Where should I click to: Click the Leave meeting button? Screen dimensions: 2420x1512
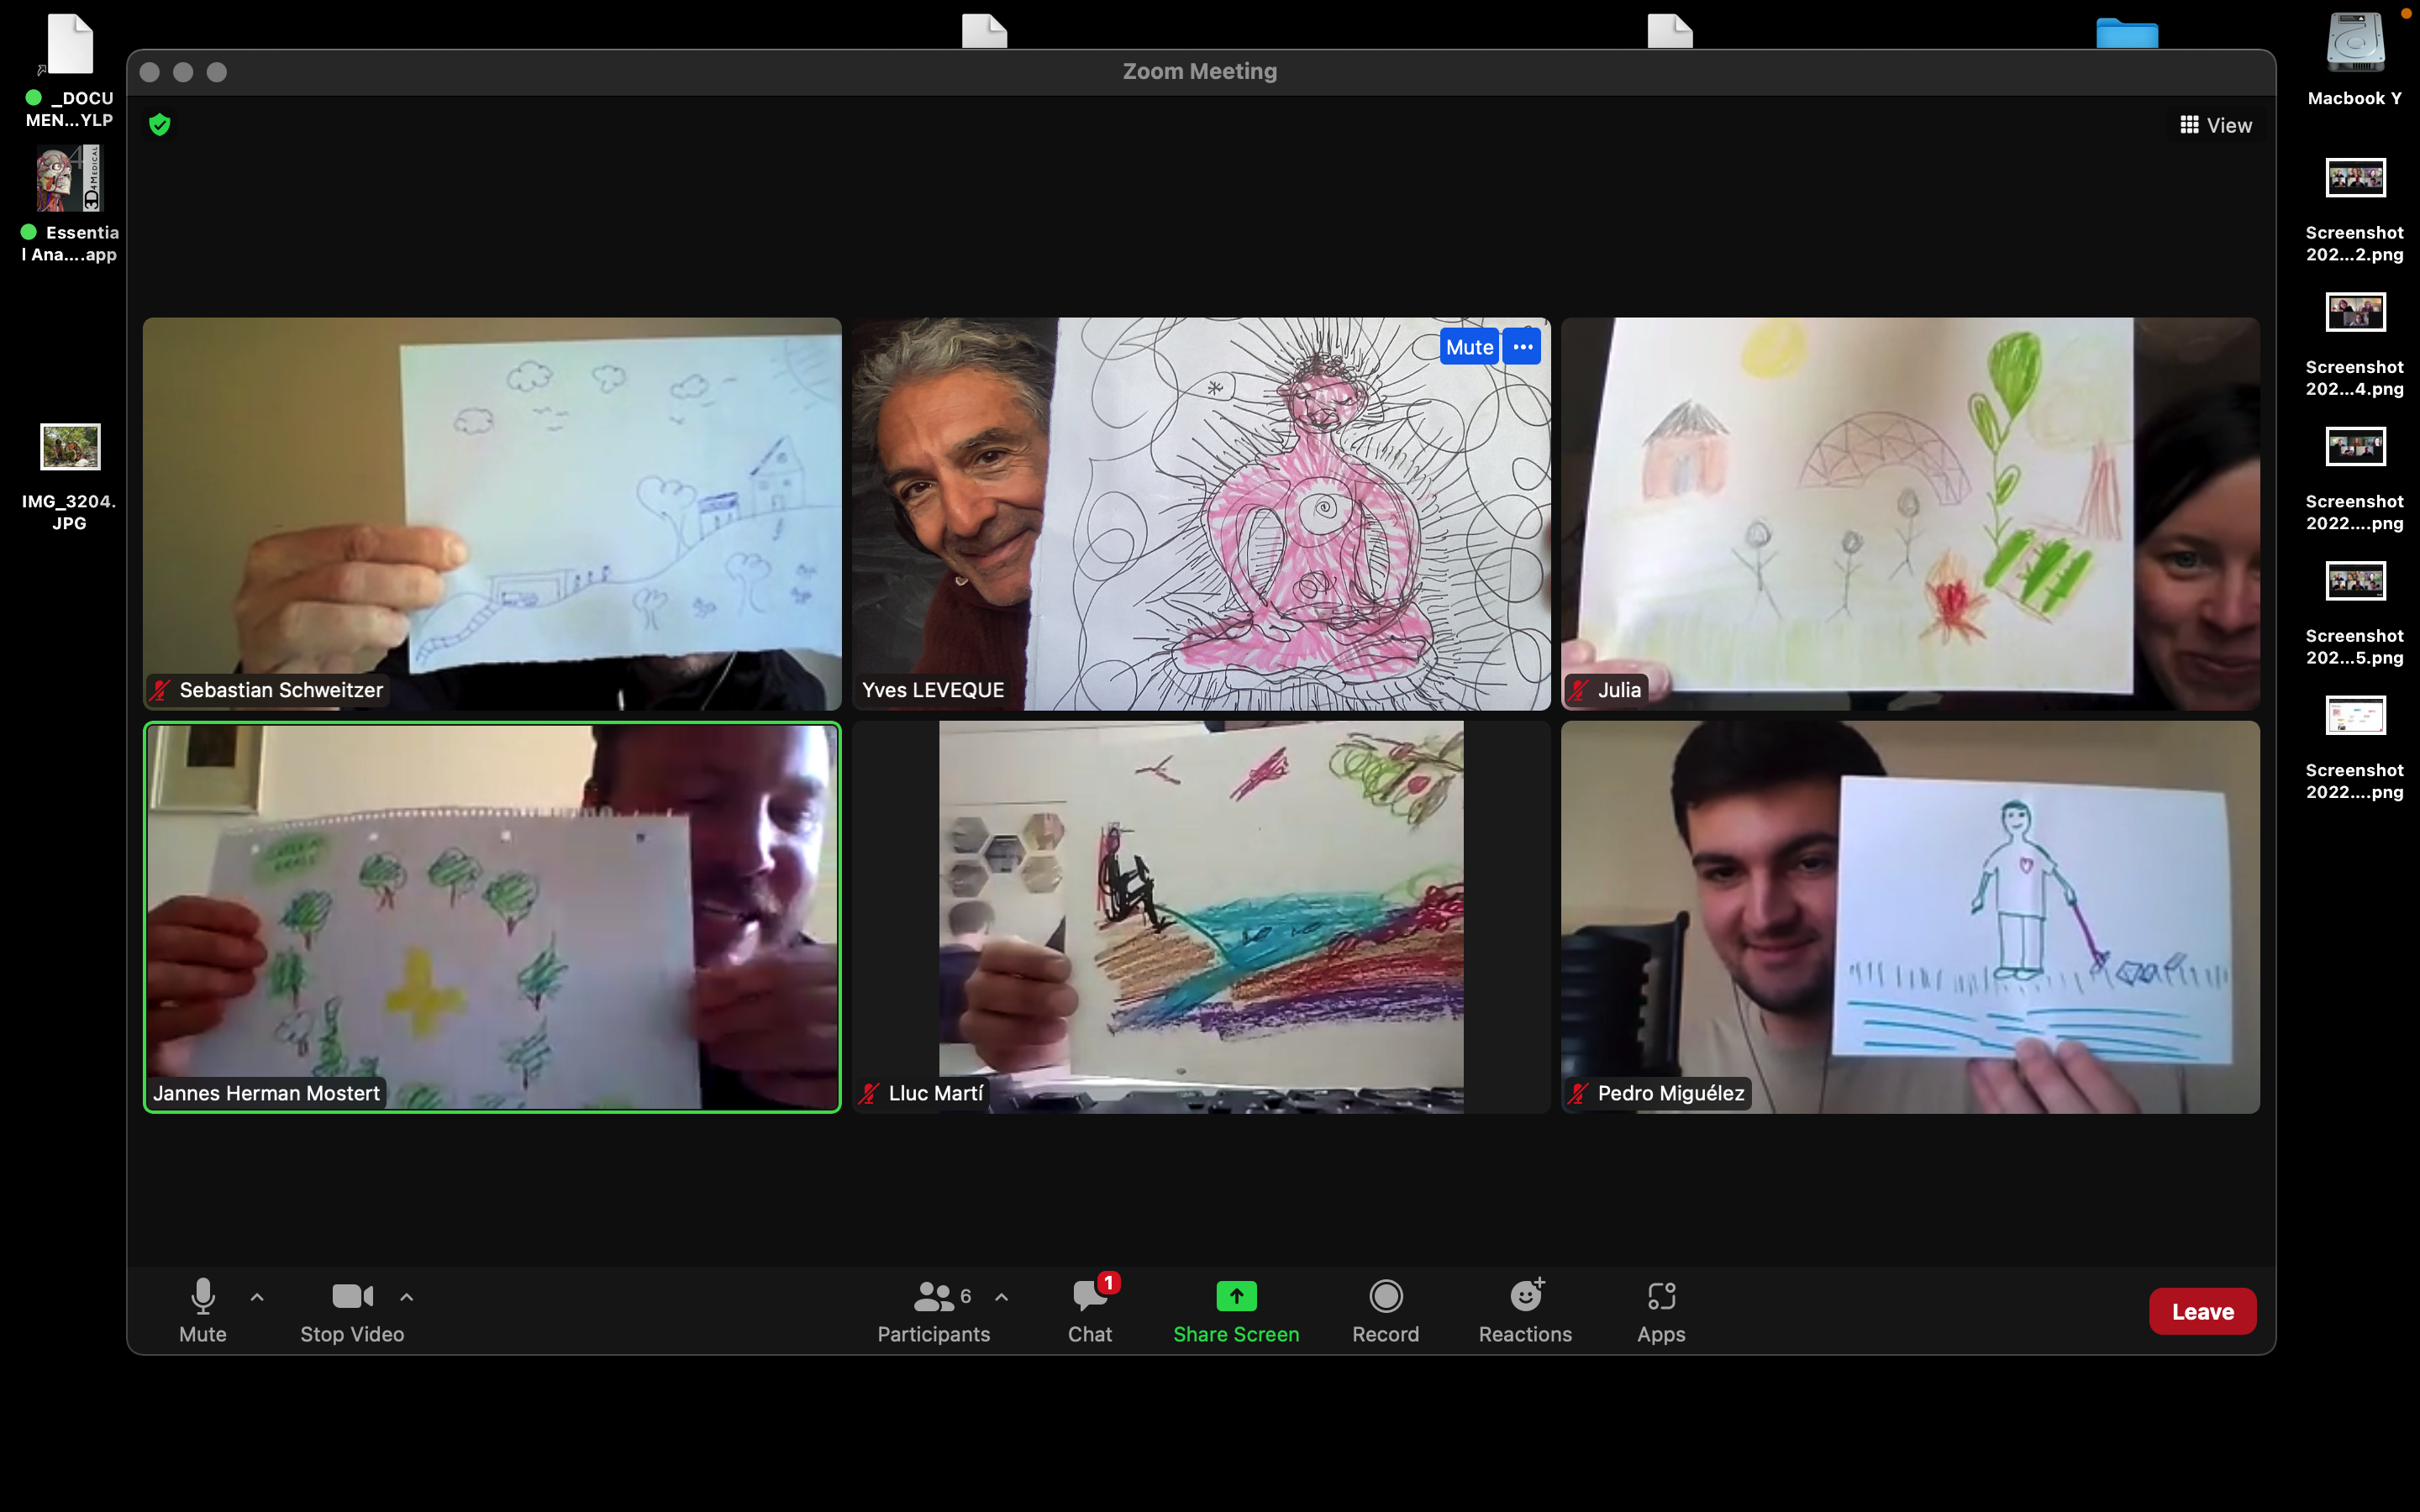[x=2202, y=1312]
